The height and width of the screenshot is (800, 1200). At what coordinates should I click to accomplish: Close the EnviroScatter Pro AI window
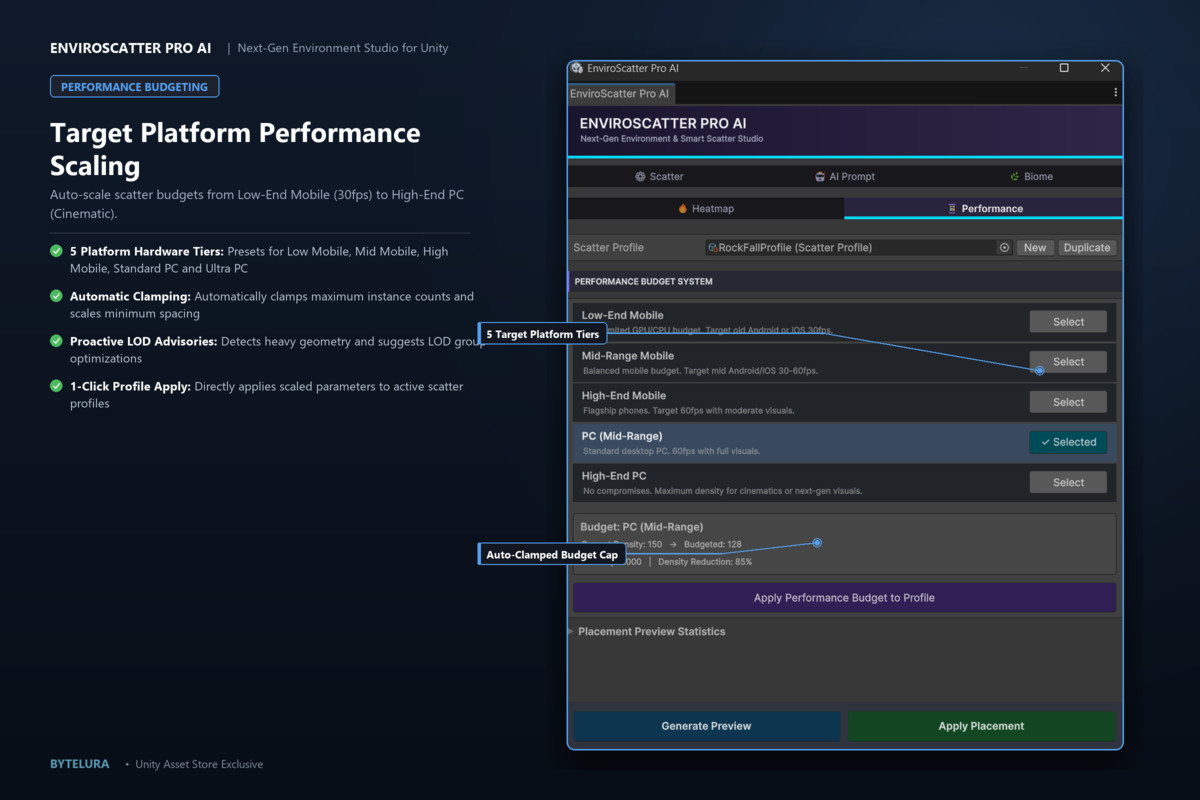tap(1105, 68)
